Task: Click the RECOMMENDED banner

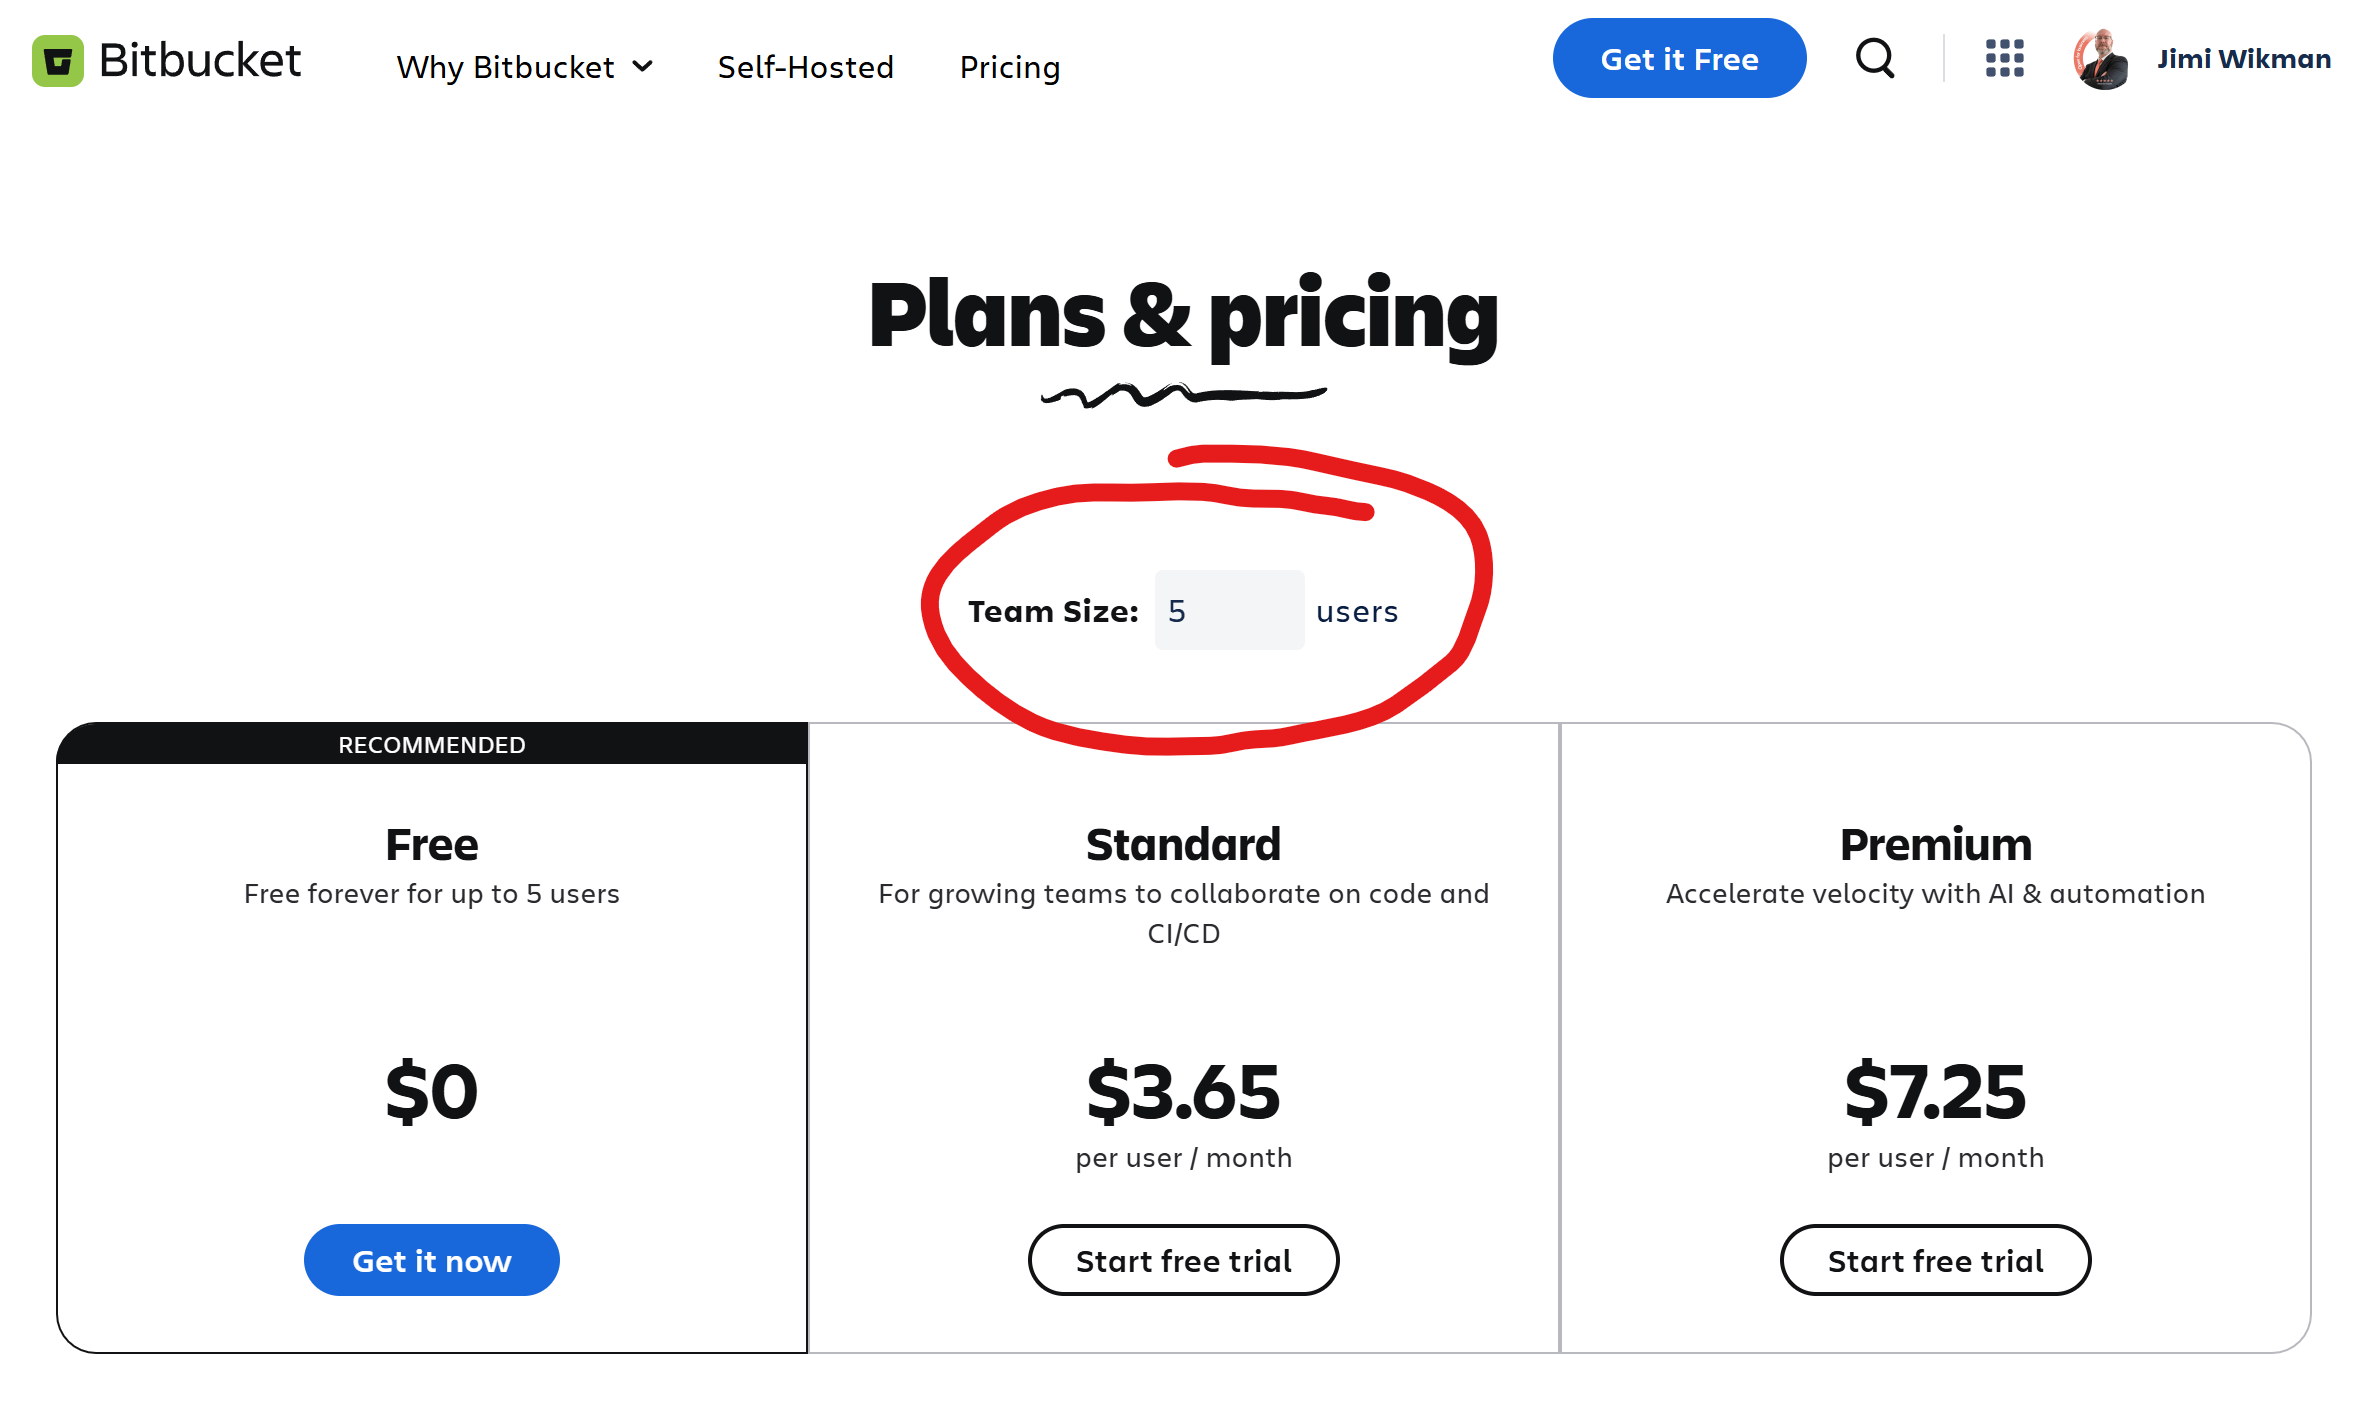Action: (x=431, y=745)
